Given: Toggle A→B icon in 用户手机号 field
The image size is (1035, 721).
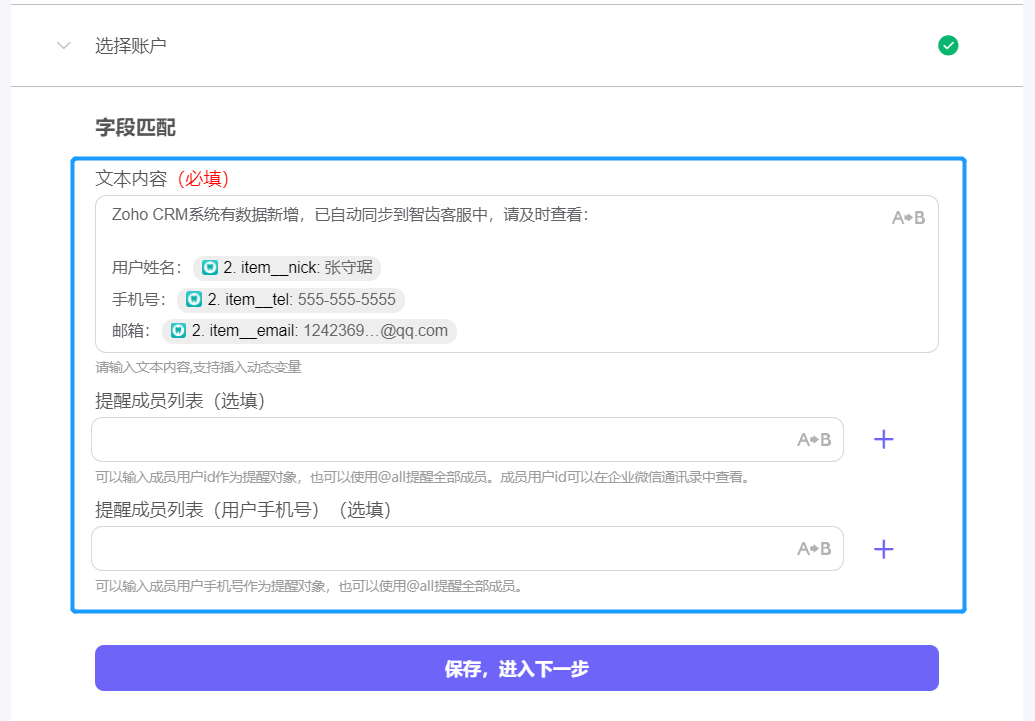Looking at the screenshot, I should click(x=814, y=549).
